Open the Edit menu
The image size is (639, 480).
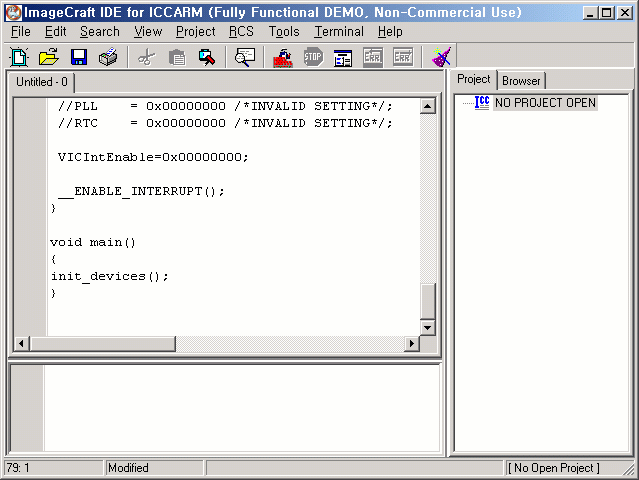click(55, 32)
